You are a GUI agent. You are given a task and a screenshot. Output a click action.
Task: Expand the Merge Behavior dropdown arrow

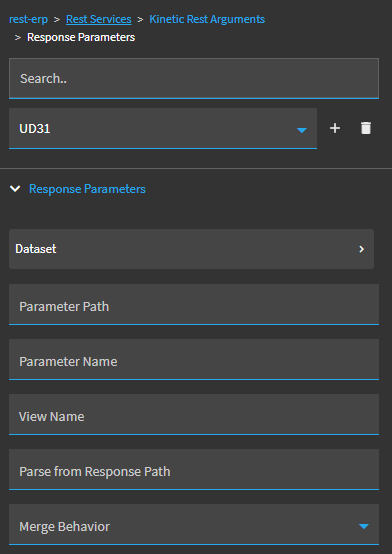point(364,526)
